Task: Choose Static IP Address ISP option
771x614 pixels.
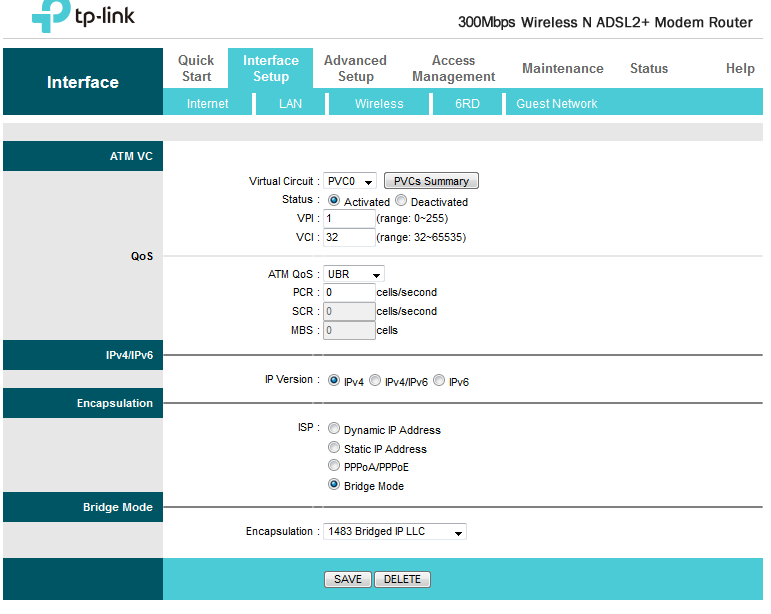Action: coord(334,448)
